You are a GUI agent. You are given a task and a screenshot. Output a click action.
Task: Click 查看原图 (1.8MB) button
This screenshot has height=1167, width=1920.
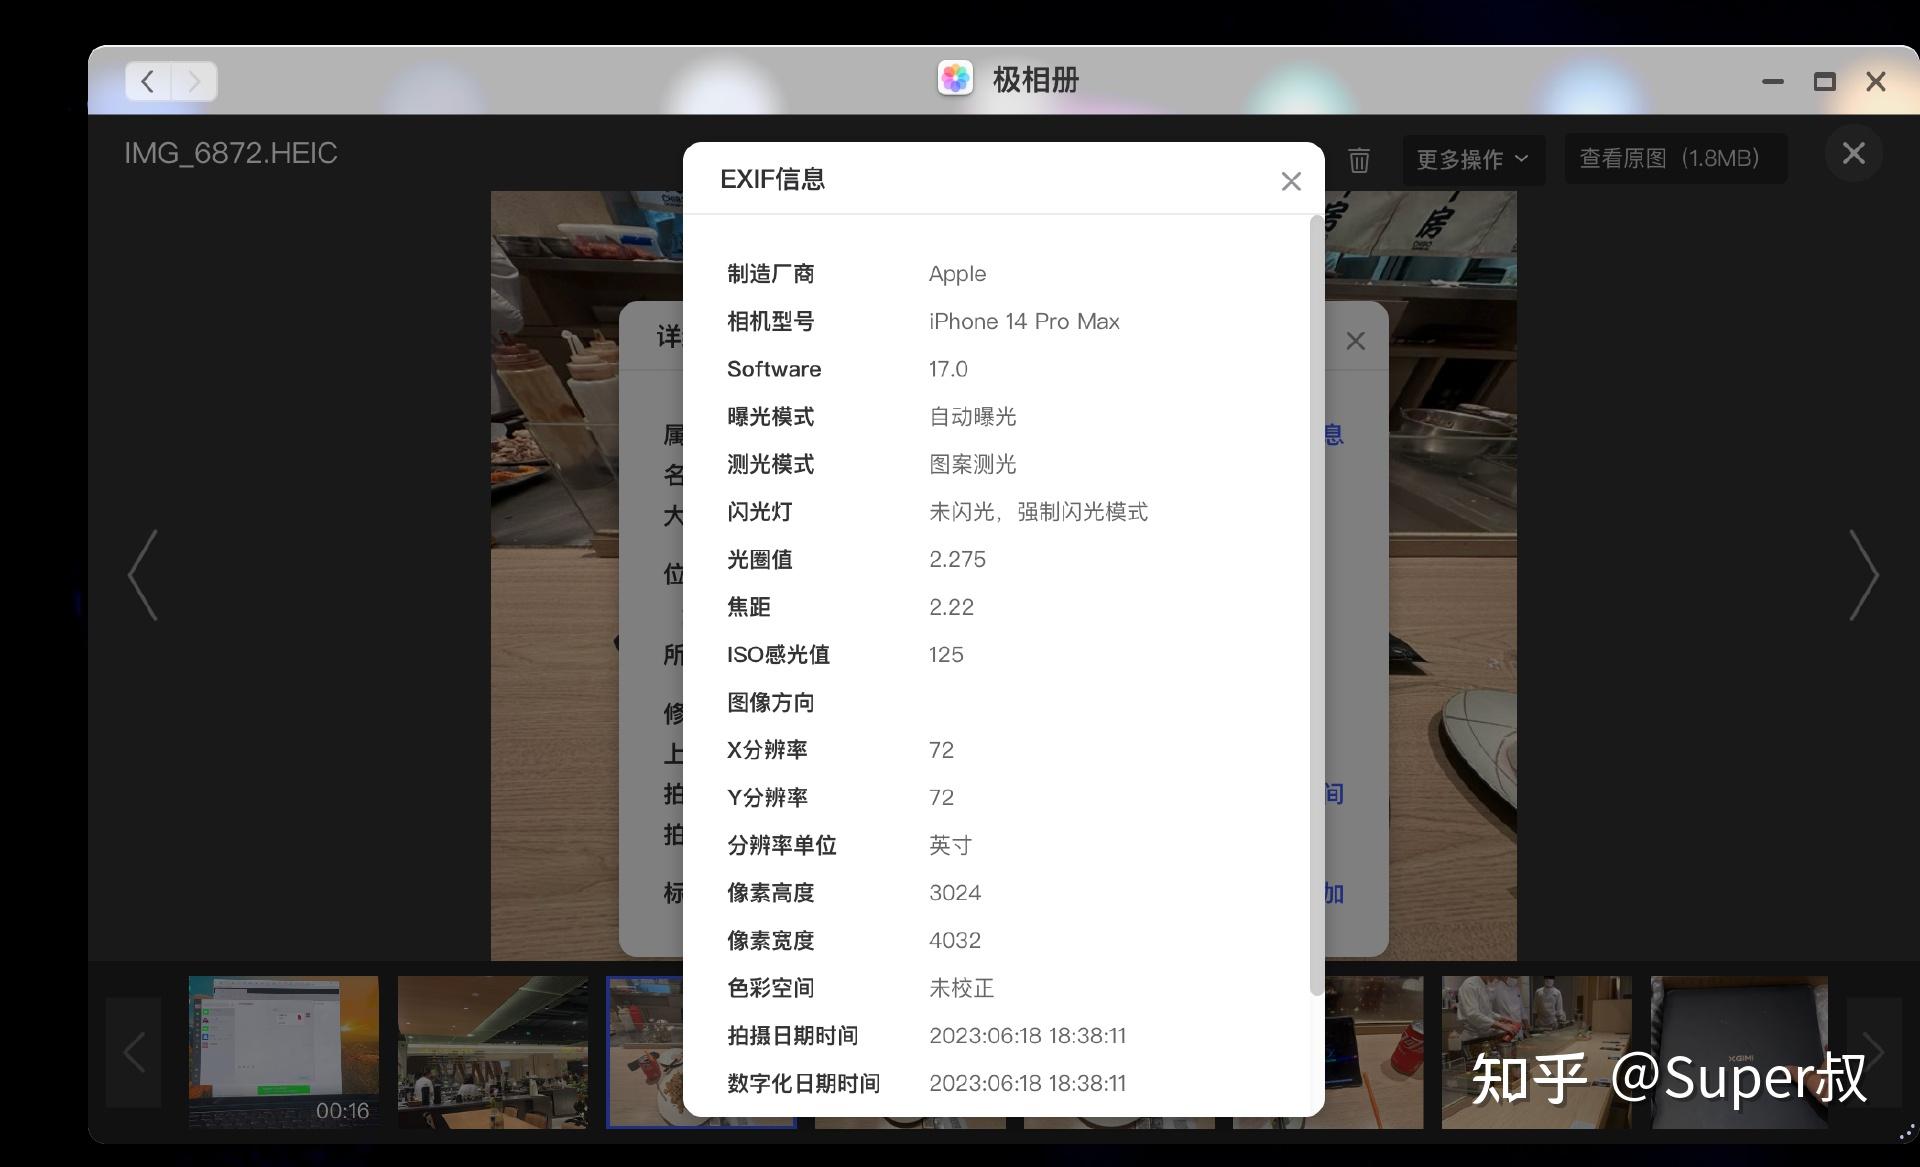tap(1675, 158)
